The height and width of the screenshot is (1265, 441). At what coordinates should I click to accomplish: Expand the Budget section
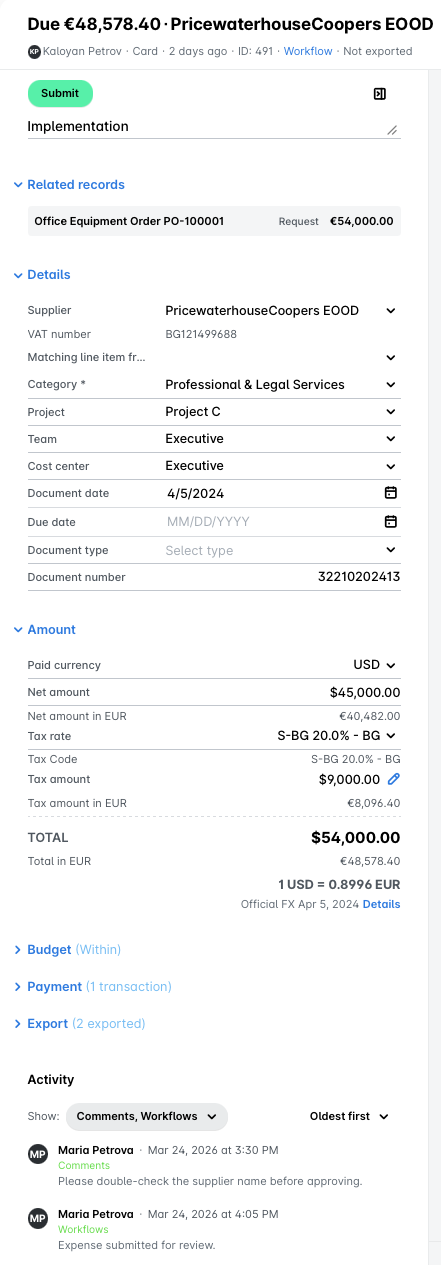tap(67, 950)
